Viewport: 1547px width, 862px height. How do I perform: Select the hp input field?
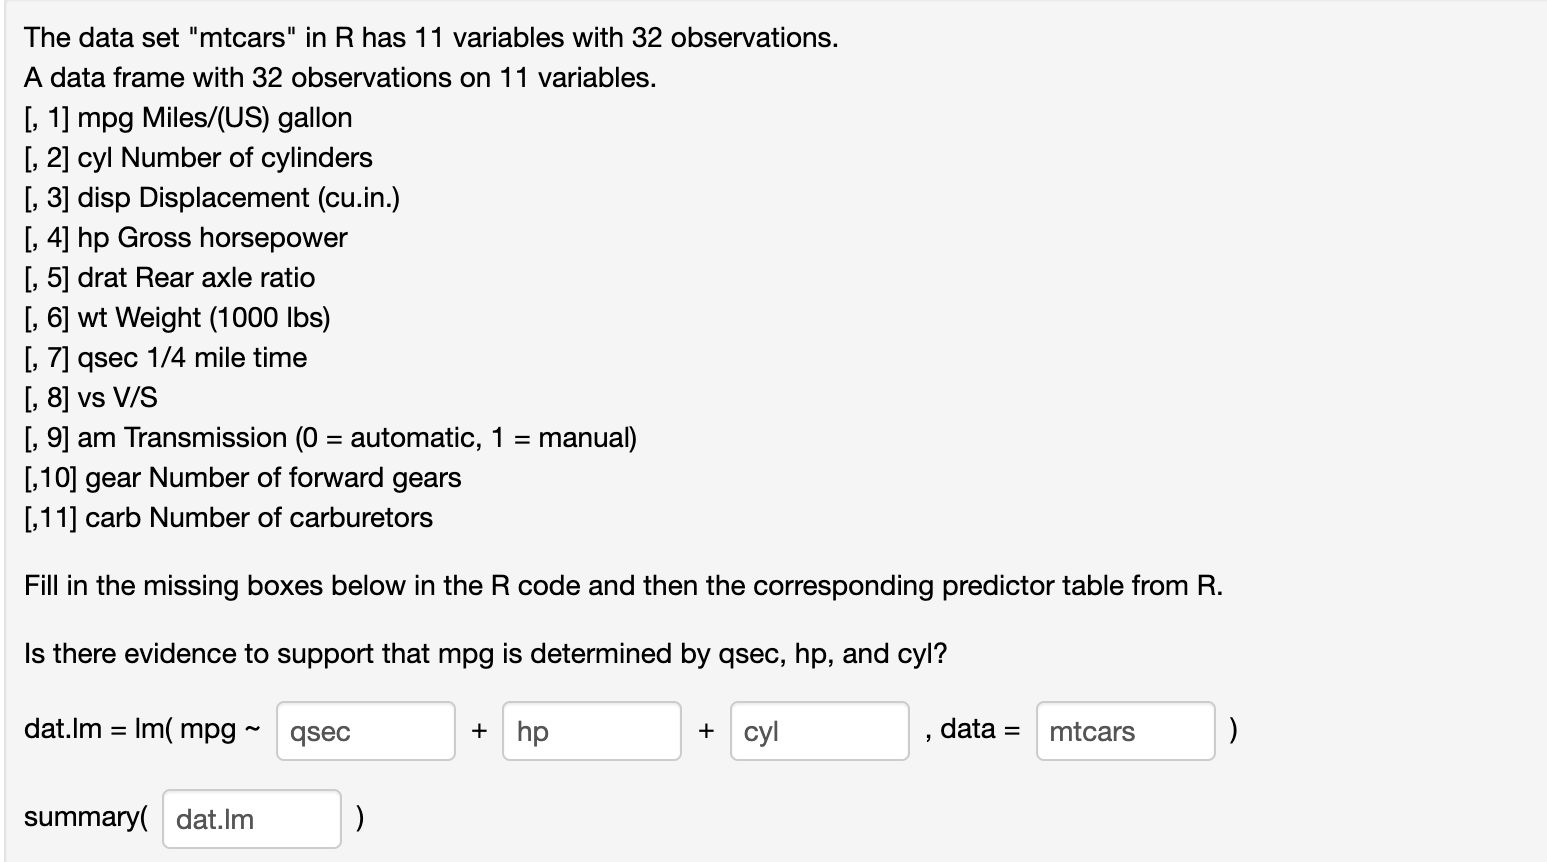point(591,731)
